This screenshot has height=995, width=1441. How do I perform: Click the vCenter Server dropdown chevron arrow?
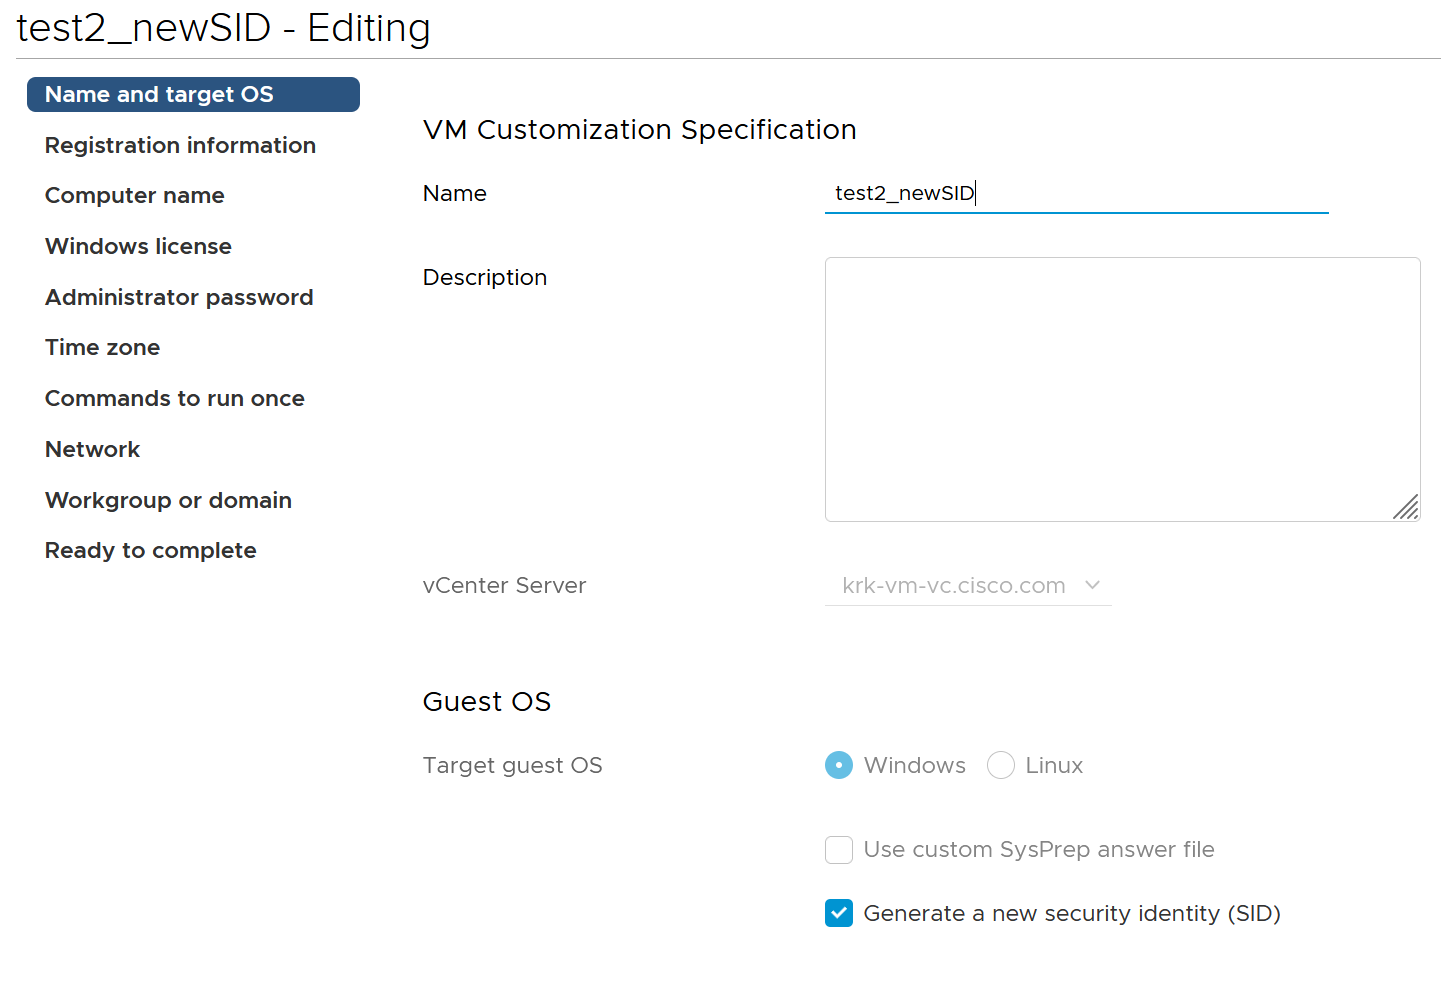1092,585
